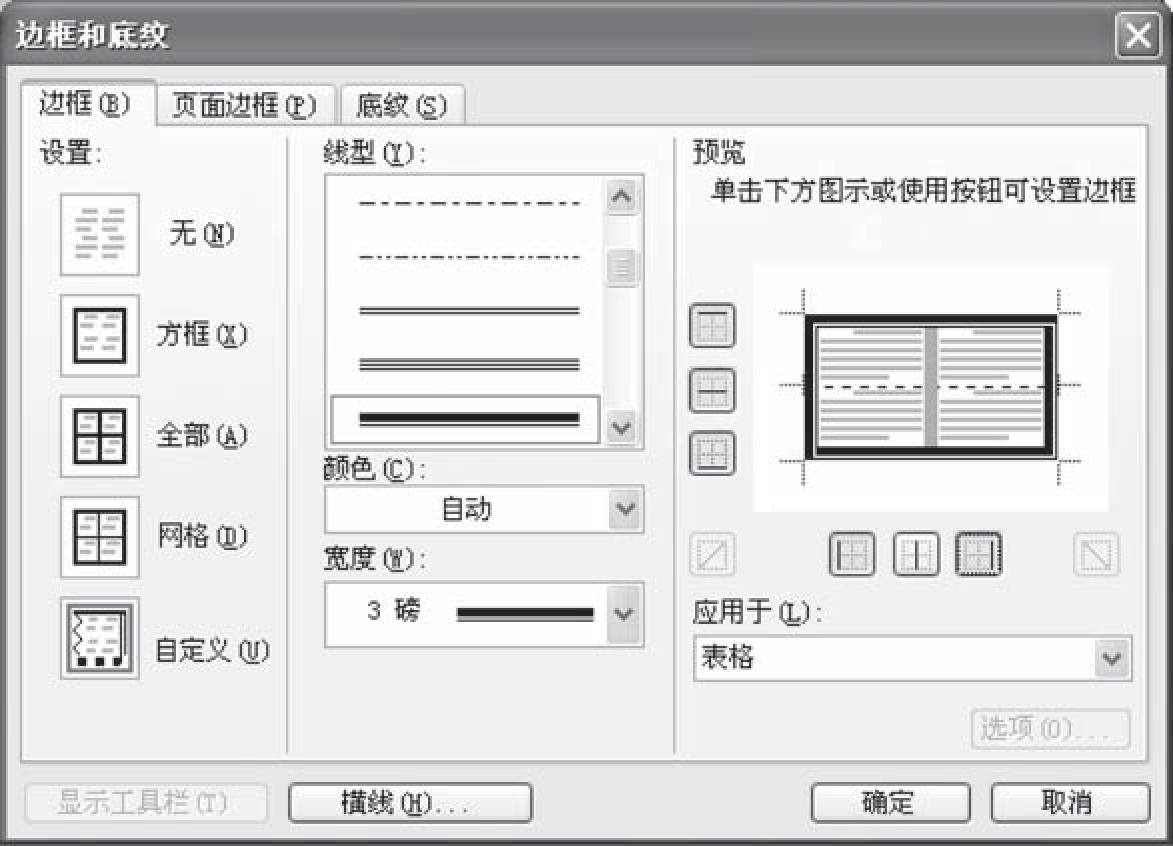This screenshot has height=846, width=1173.
Task: Open the 应用于 dropdown showing 表格
Action: 913,658
